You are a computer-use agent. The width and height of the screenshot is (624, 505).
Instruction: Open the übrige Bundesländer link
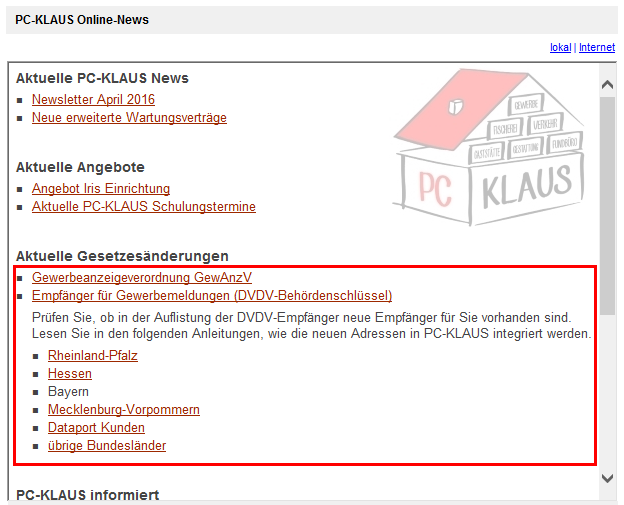[x=107, y=446]
